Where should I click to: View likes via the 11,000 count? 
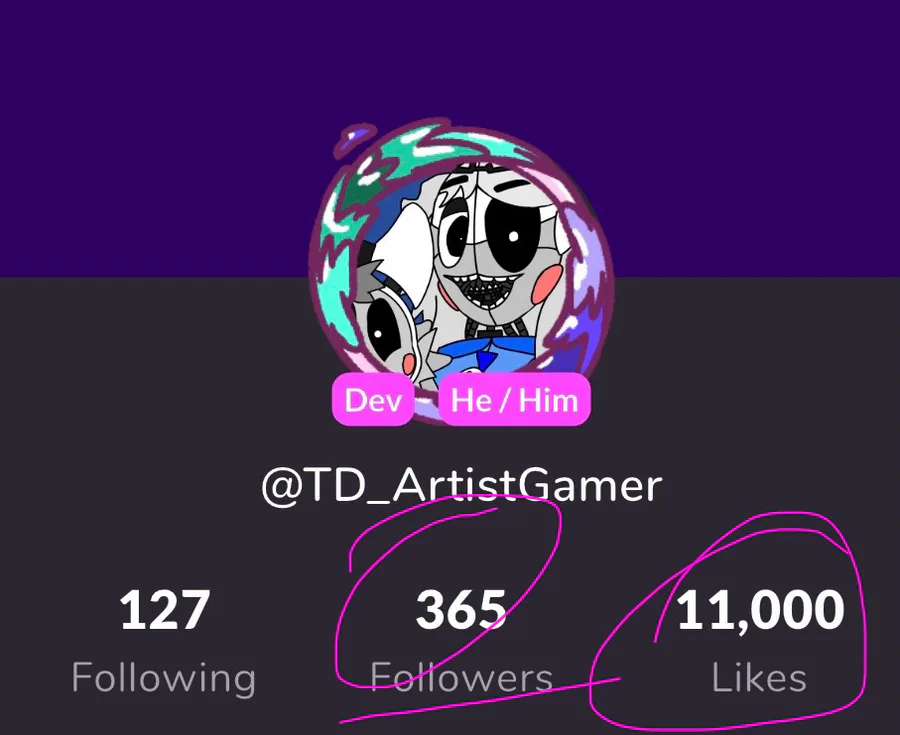[x=760, y=610]
